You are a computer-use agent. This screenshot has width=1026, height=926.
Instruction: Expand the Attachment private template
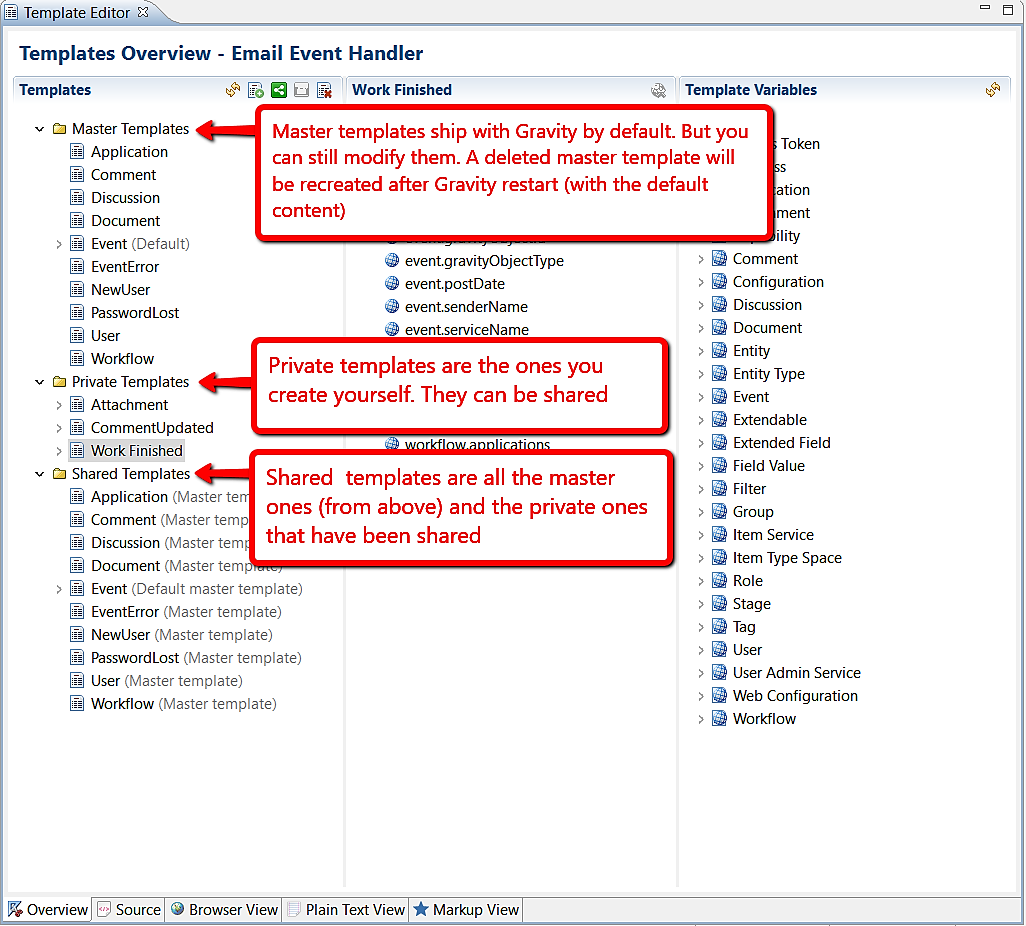[59, 405]
